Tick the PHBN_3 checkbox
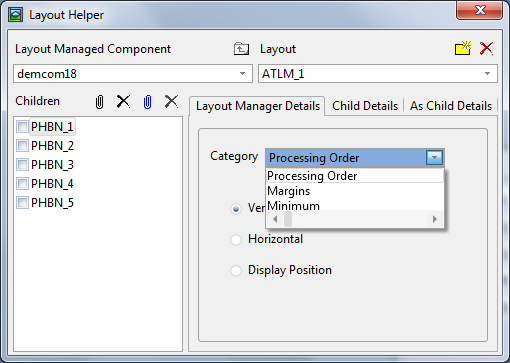This screenshot has height=363, width=510. [22, 165]
